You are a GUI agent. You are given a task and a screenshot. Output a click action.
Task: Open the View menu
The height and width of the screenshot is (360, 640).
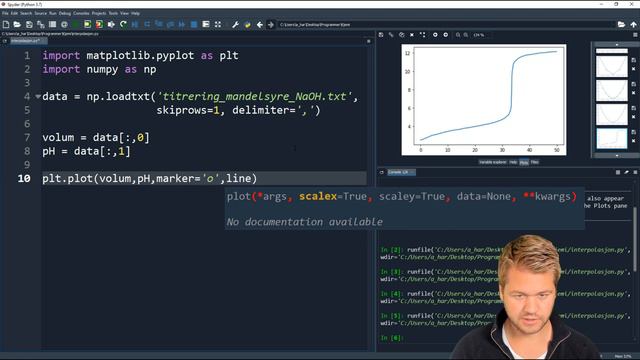coord(124,13)
